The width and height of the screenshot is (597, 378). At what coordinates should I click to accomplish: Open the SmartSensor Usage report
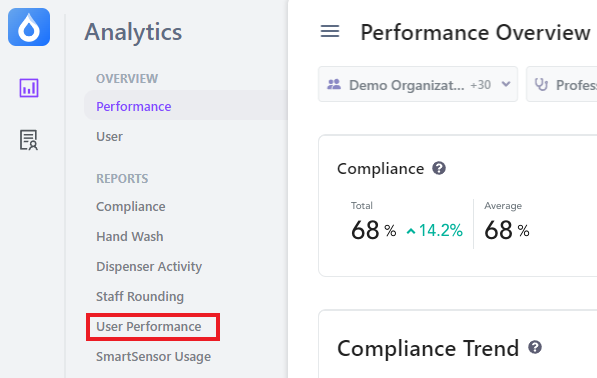click(153, 356)
